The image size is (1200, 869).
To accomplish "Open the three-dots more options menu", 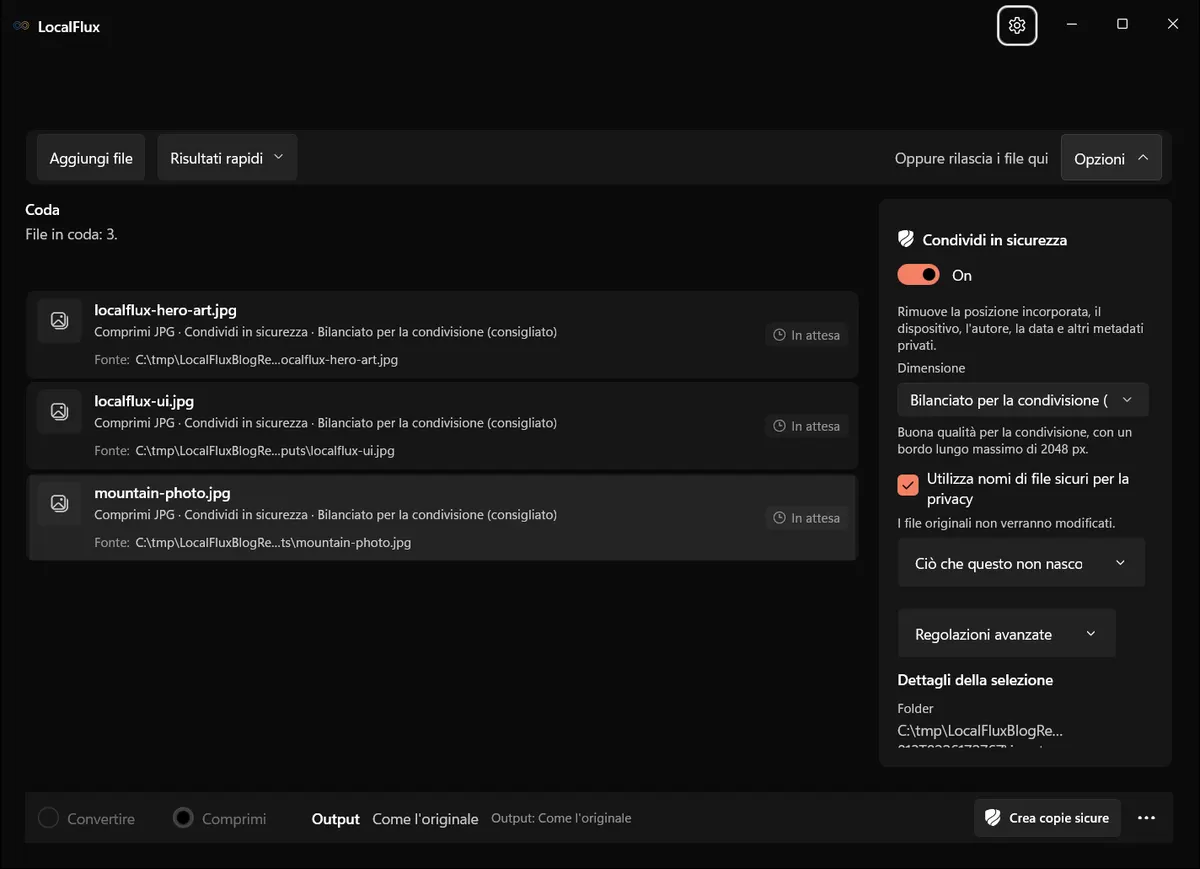I will [x=1146, y=818].
